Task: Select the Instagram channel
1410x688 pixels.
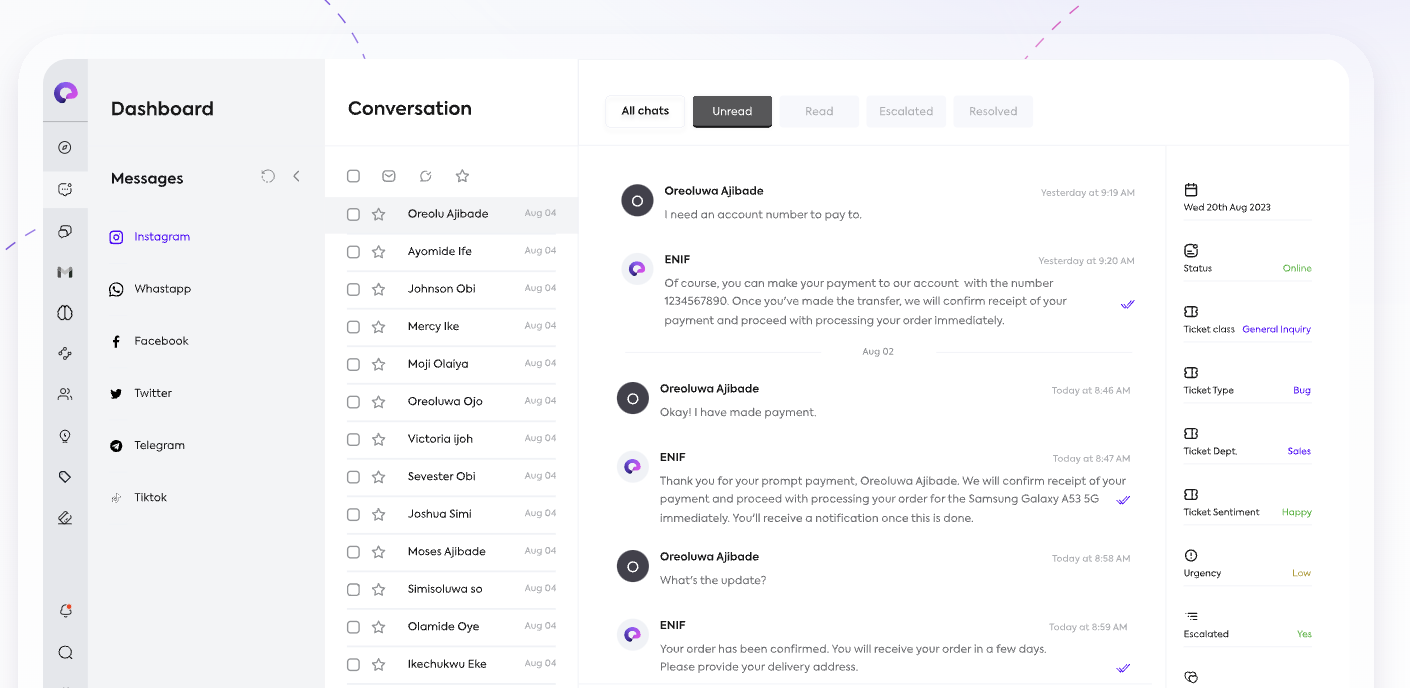Action: 150,237
